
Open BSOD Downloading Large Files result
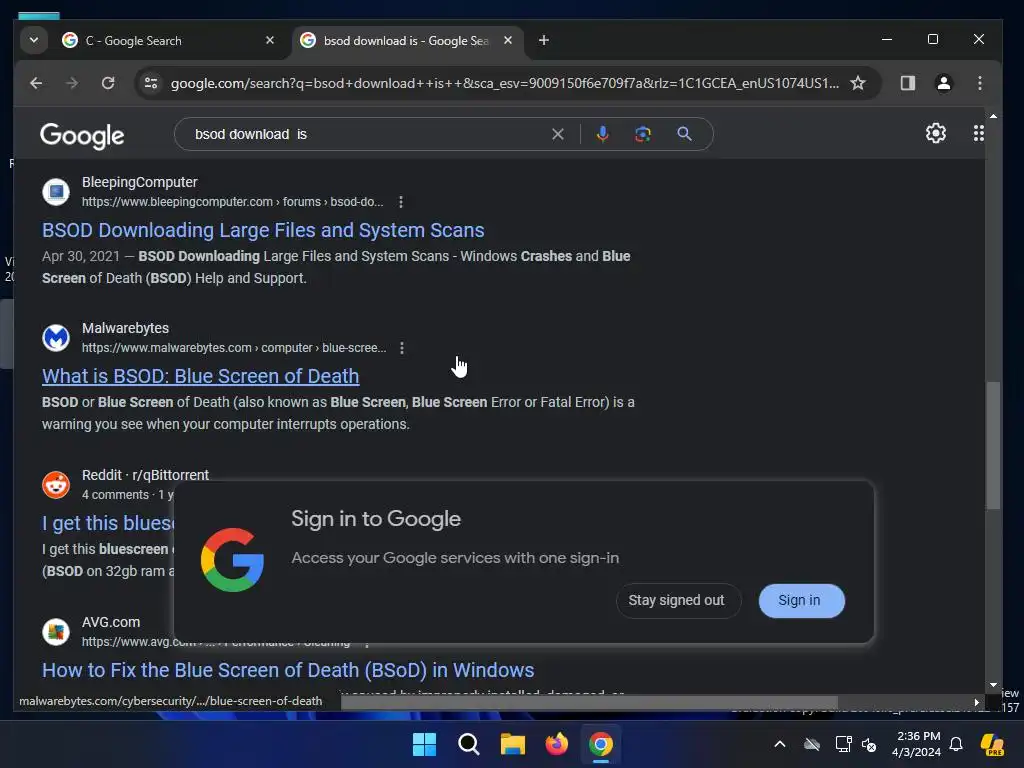(263, 230)
